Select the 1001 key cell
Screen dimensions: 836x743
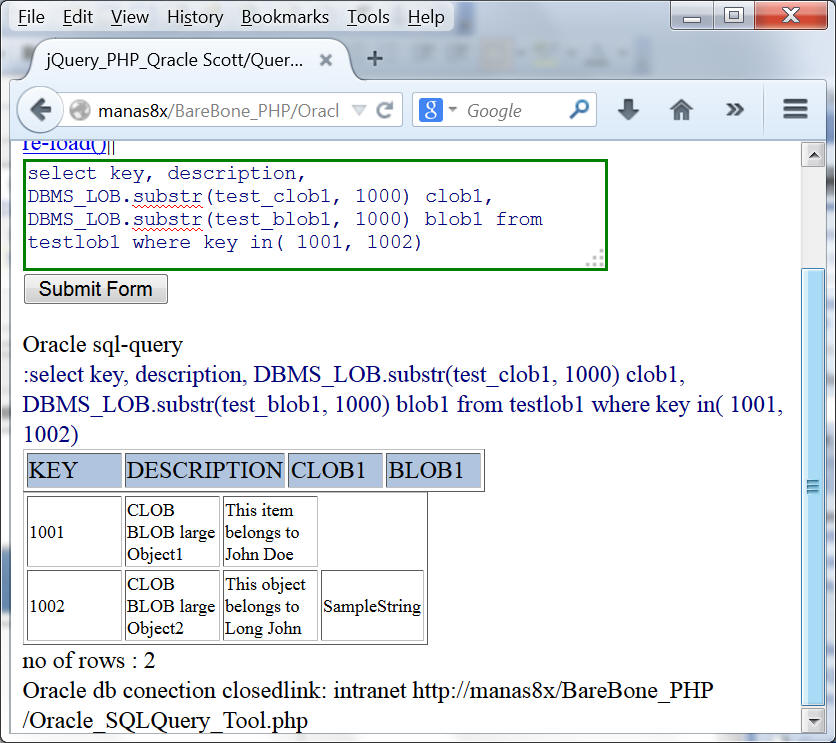74,531
